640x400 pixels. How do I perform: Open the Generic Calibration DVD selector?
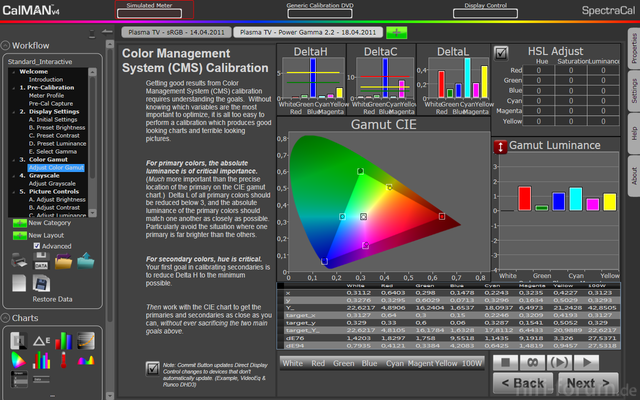click(x=320, y=13)
